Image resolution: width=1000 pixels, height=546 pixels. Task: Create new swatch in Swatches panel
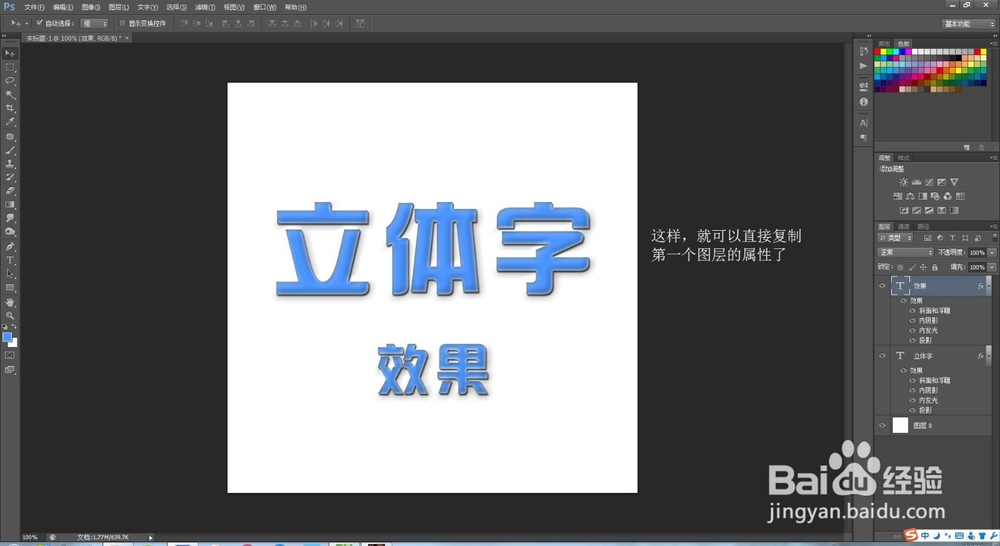[967, 147]
